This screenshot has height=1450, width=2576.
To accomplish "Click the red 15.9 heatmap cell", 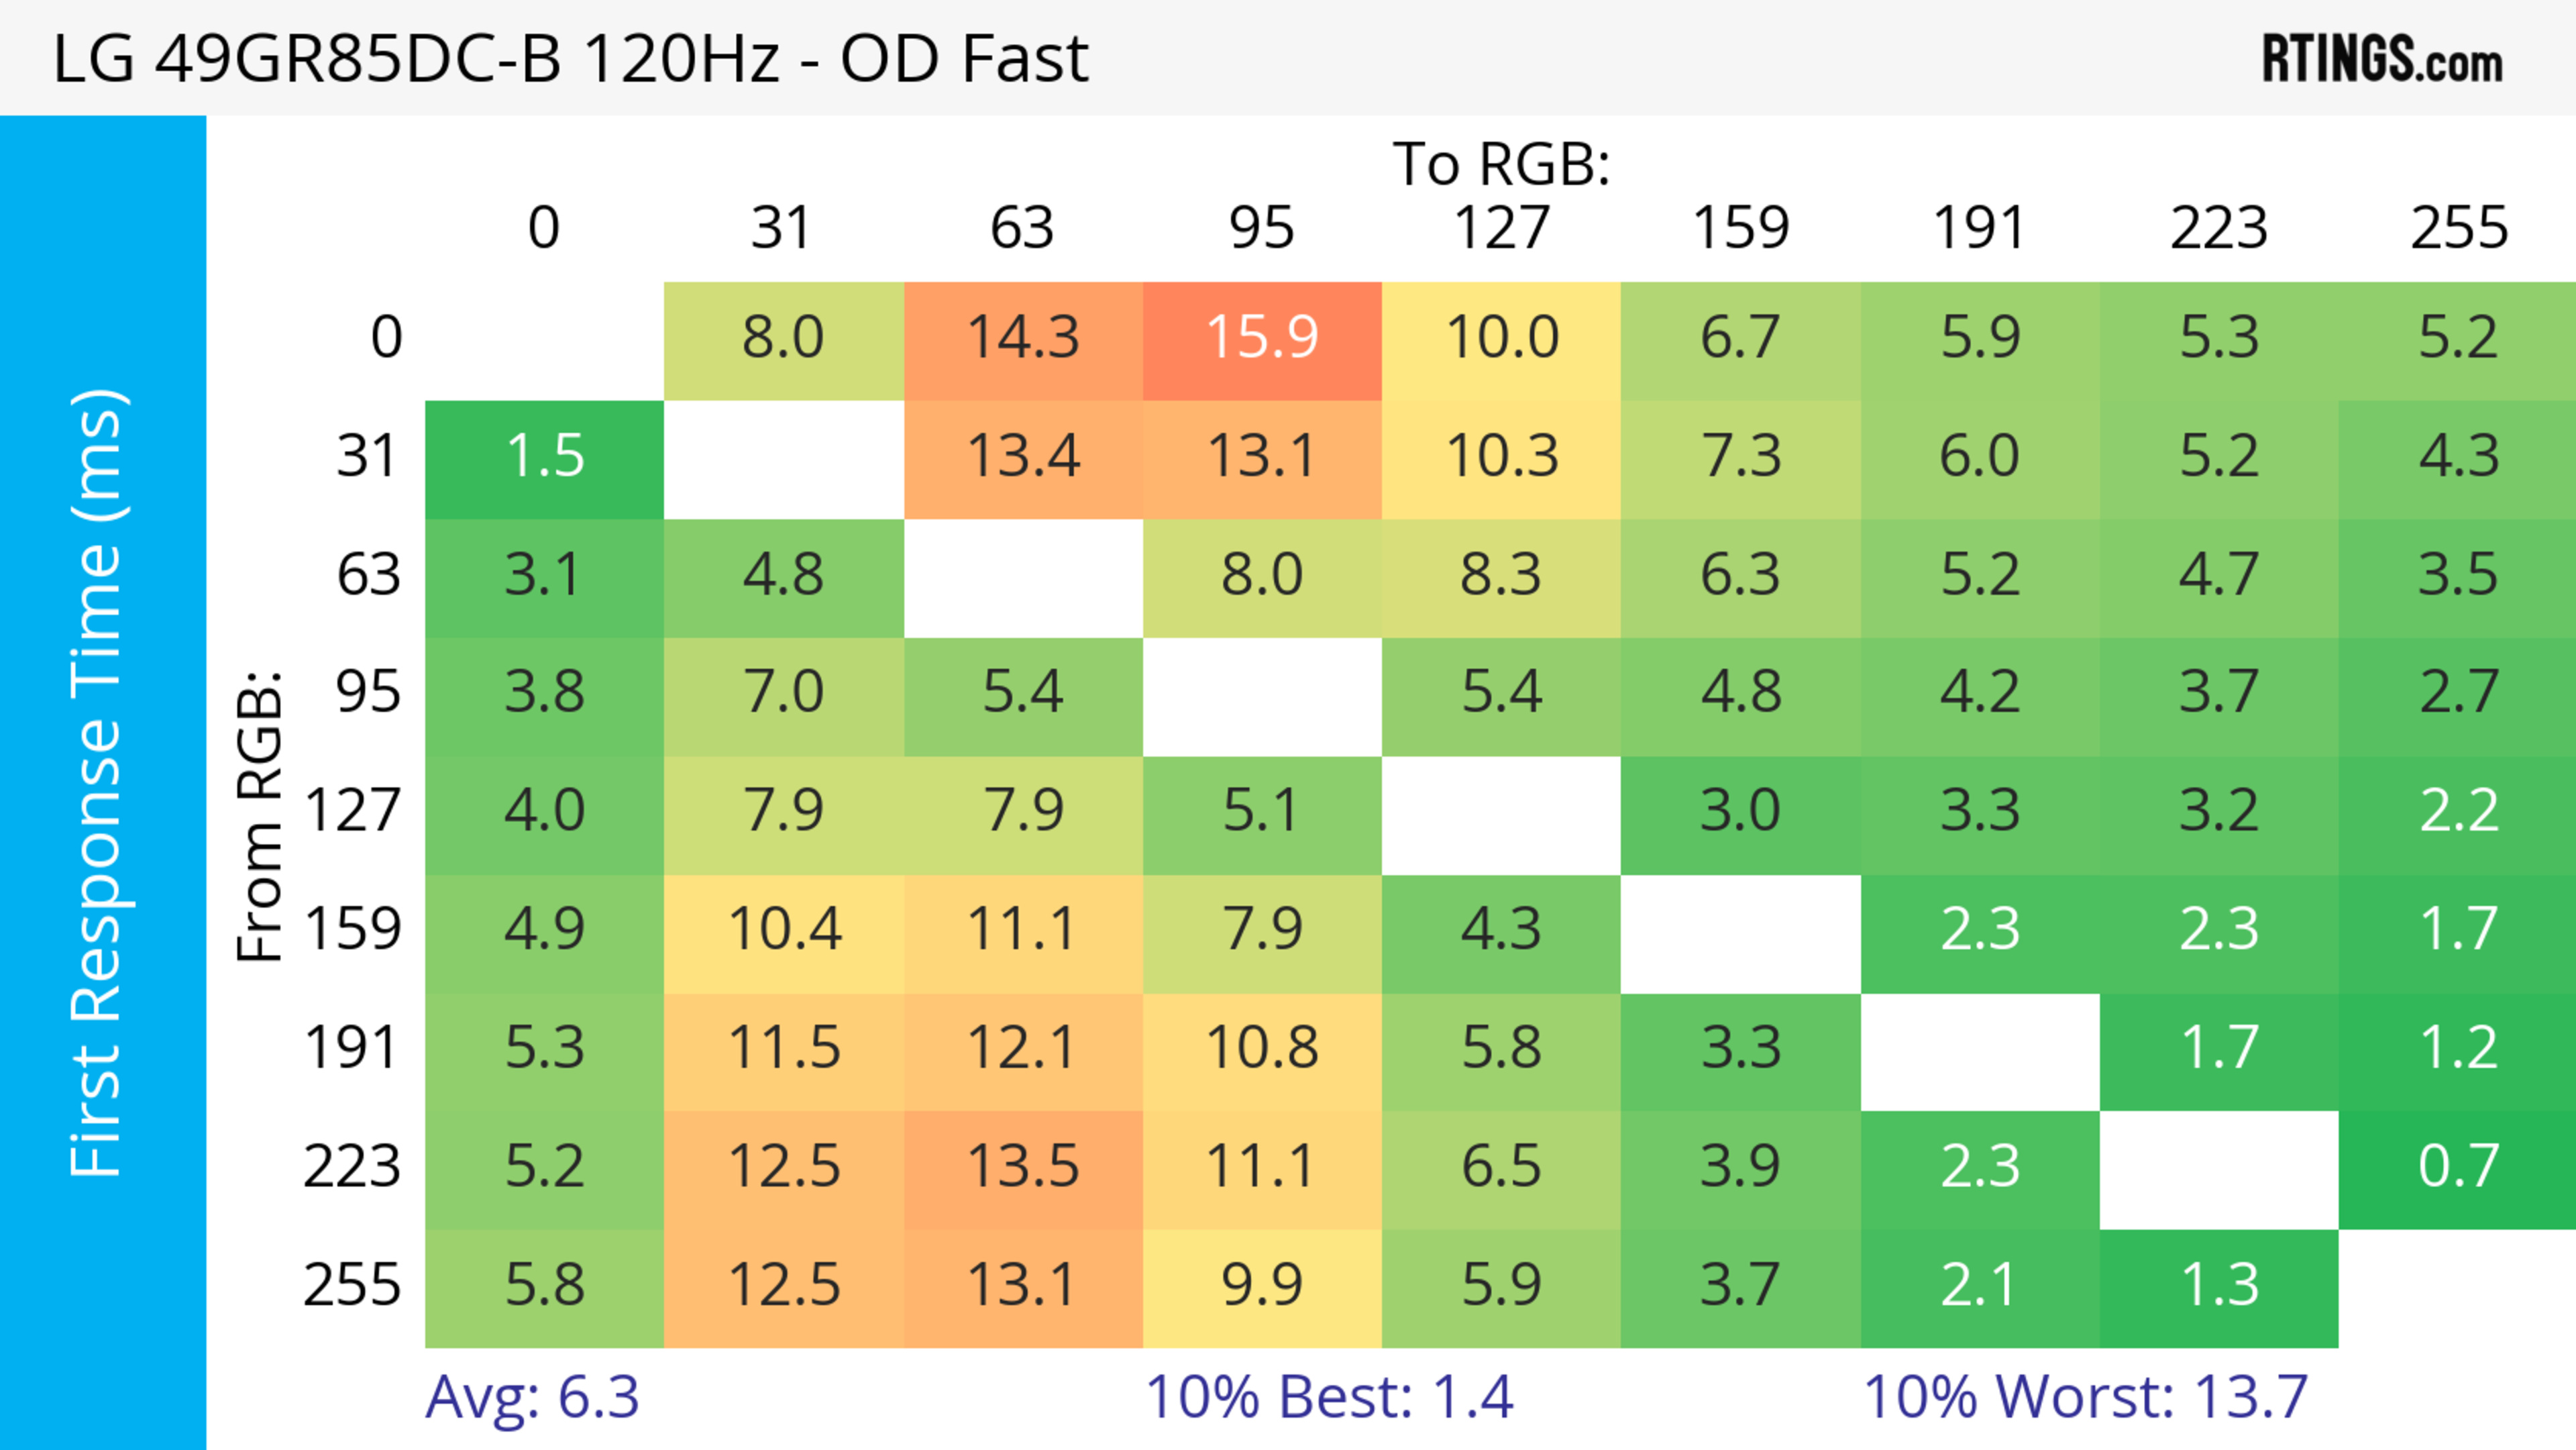I will click(1262, 339).
